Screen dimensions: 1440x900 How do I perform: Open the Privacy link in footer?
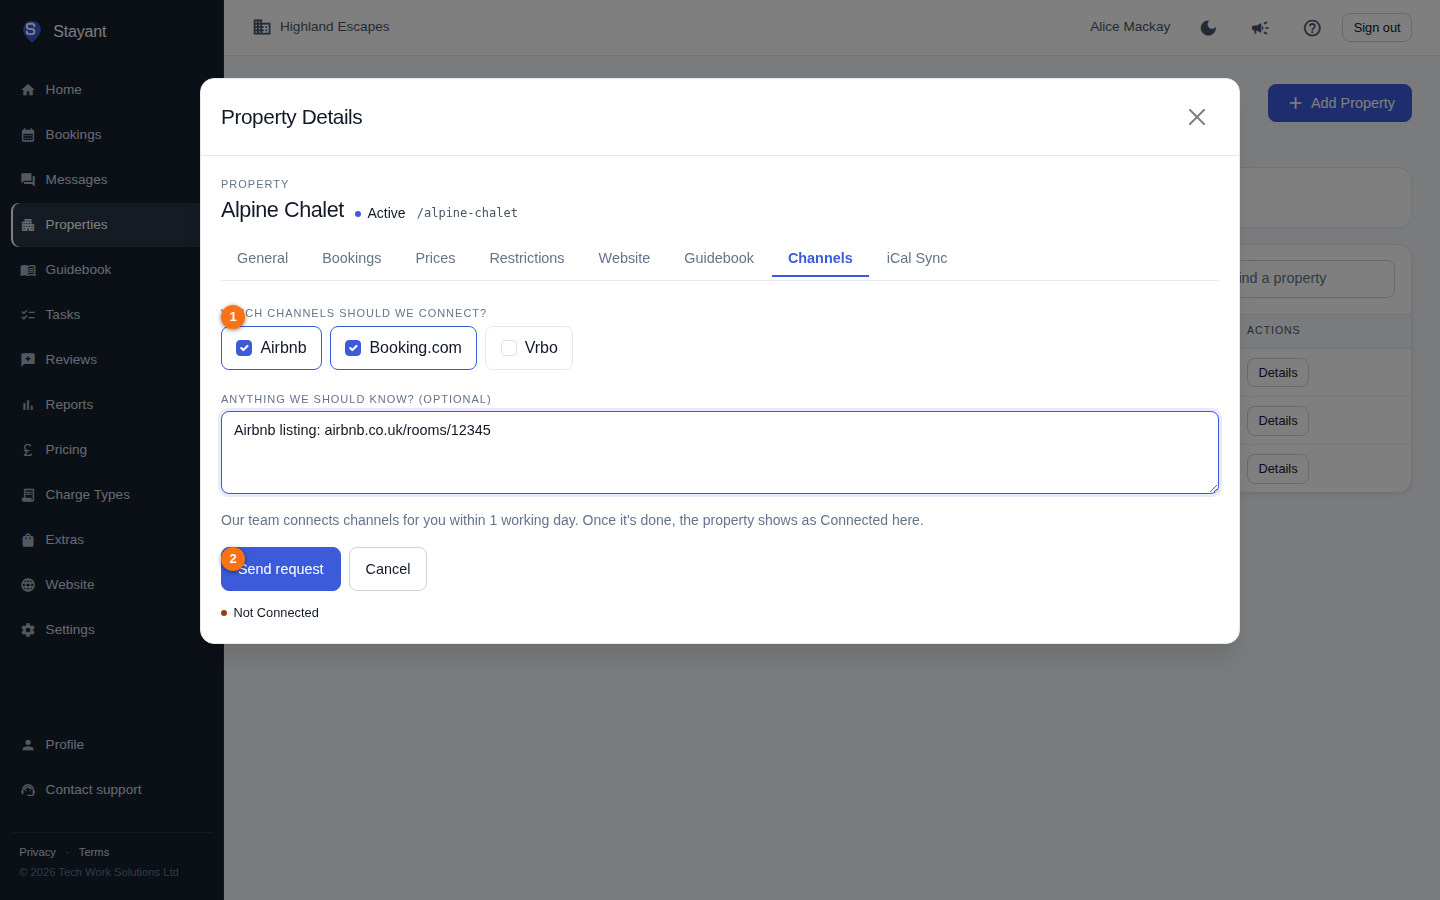tap(37, 852)
